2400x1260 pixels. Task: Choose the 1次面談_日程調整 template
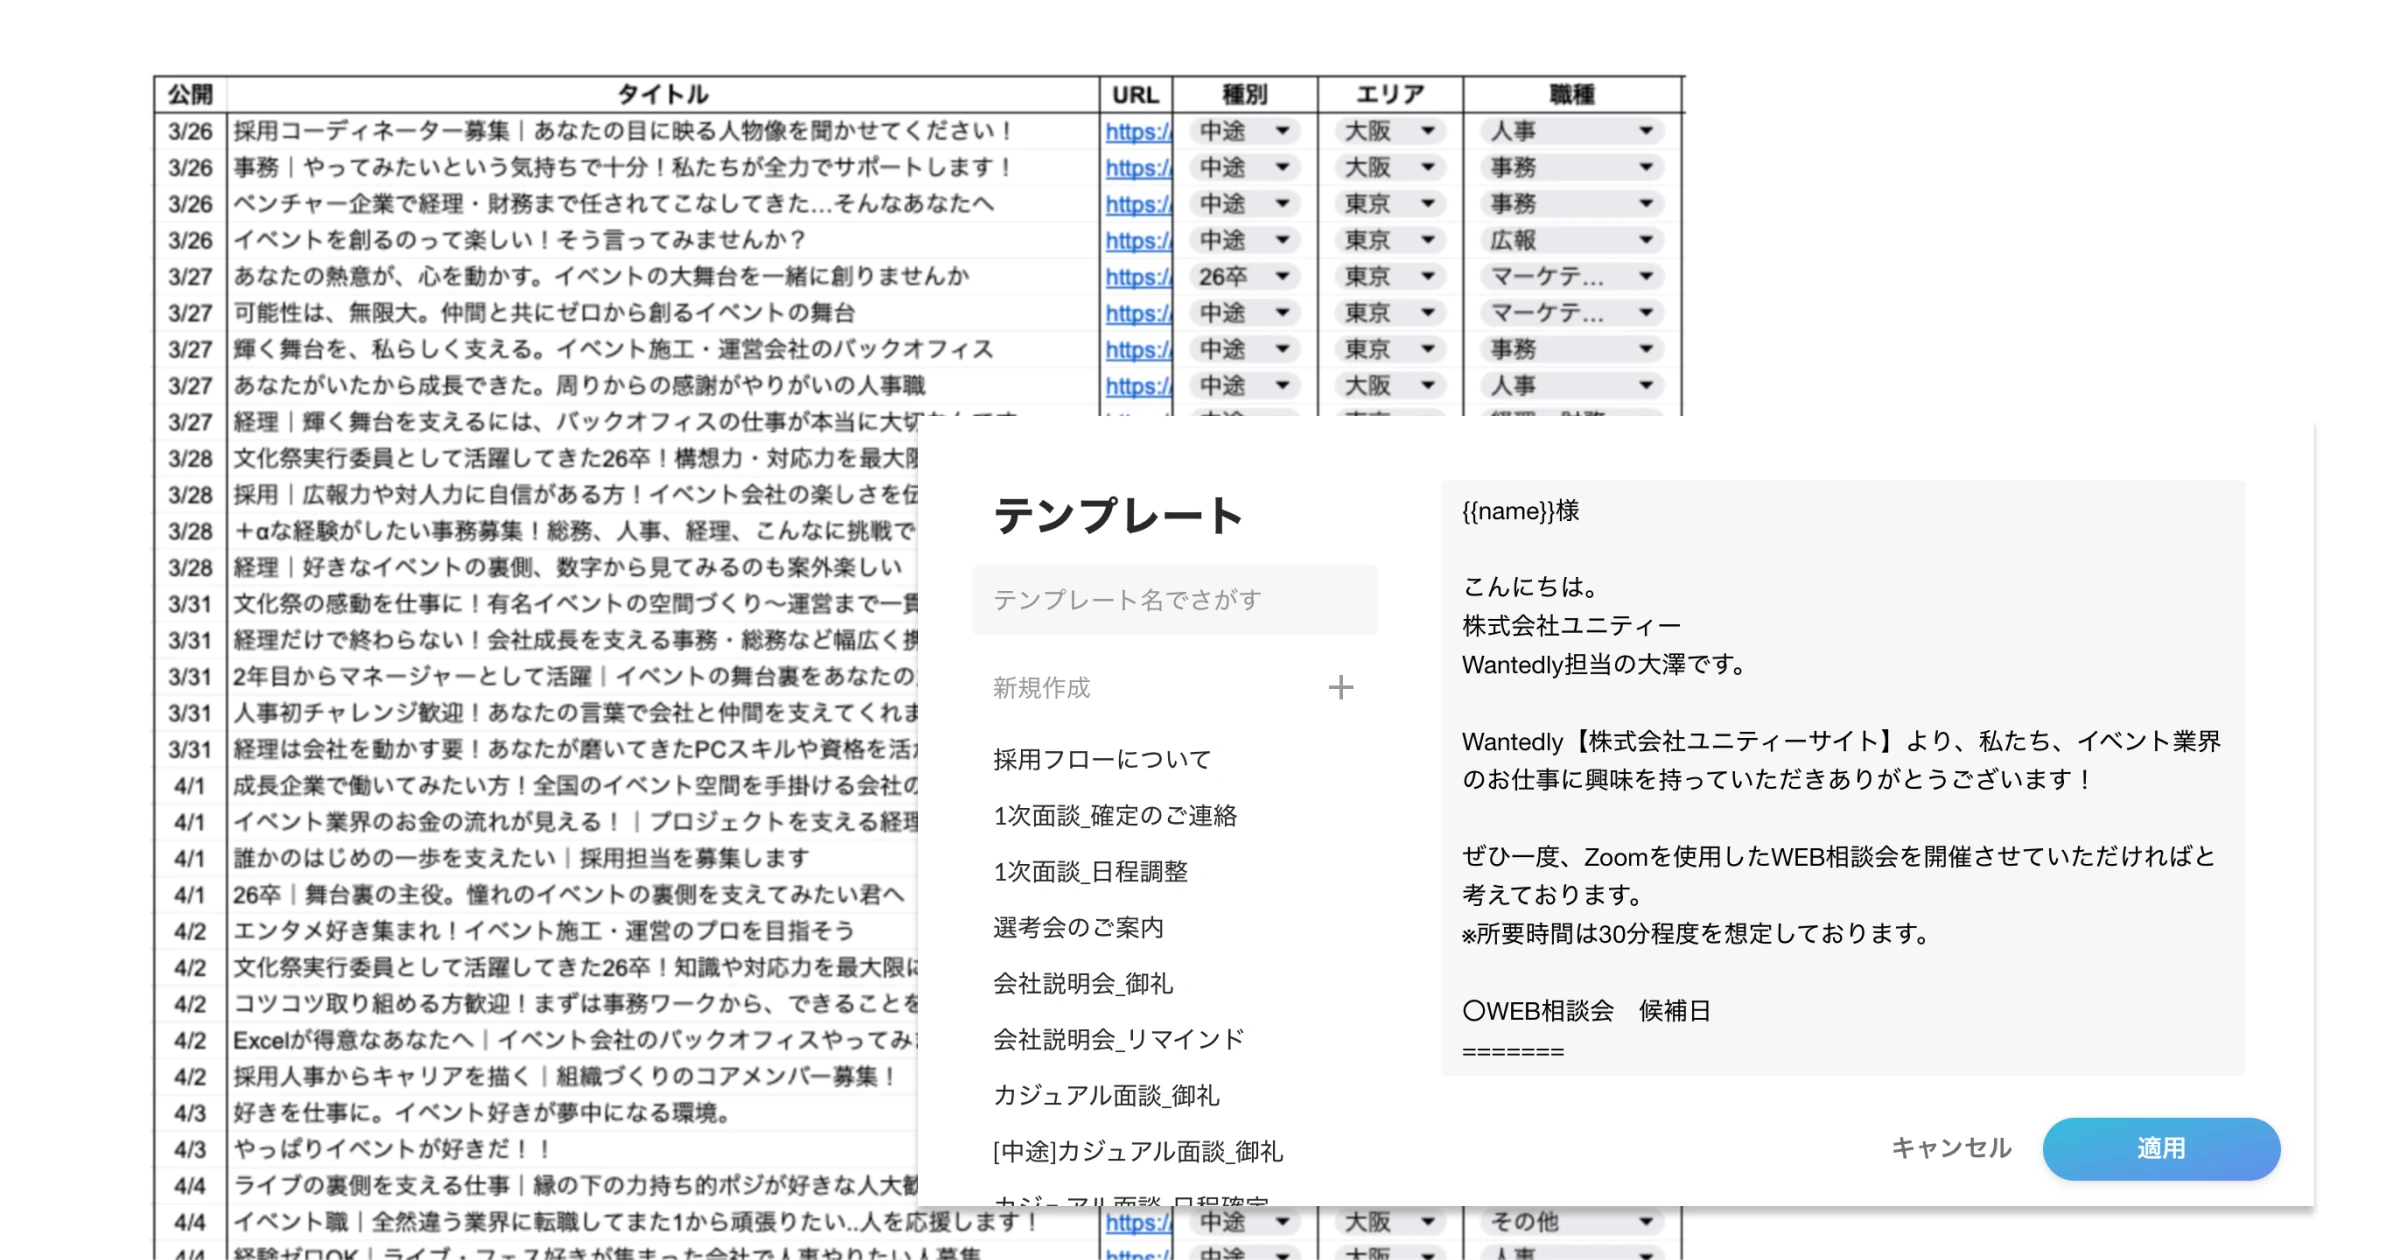1090,871
